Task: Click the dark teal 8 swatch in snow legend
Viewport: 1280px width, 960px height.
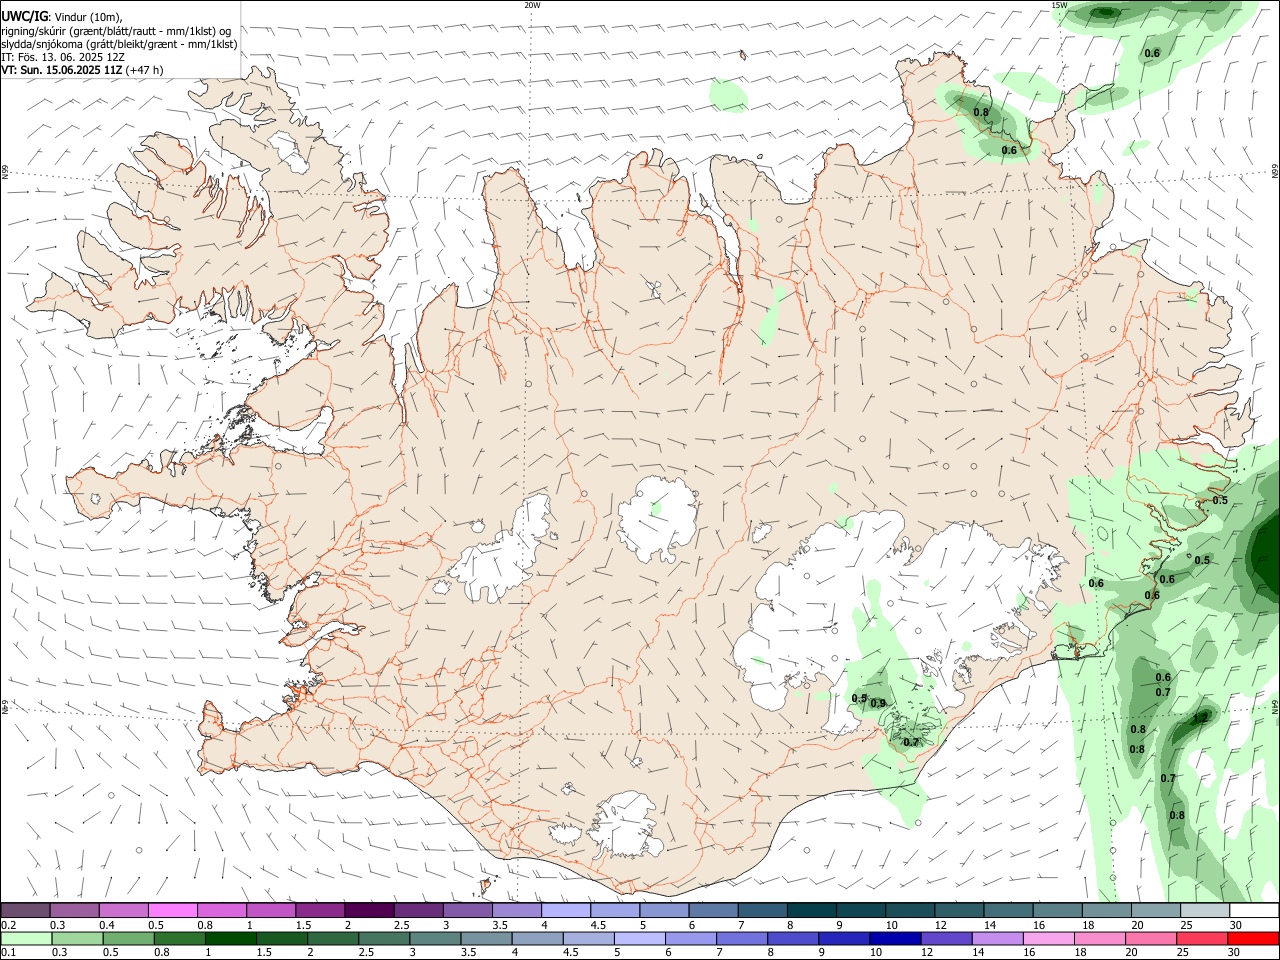Action: coord(812,910)
